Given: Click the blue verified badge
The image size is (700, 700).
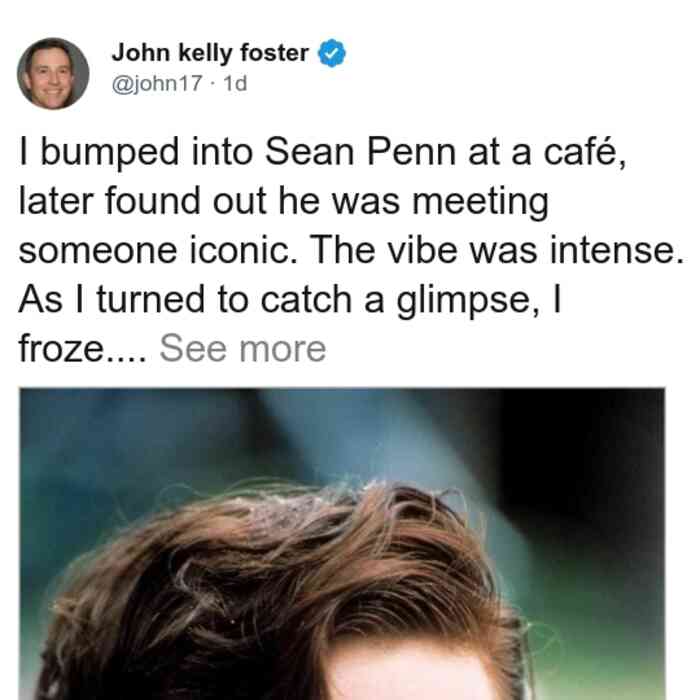Looking at the screenshot, I should 331,53.
